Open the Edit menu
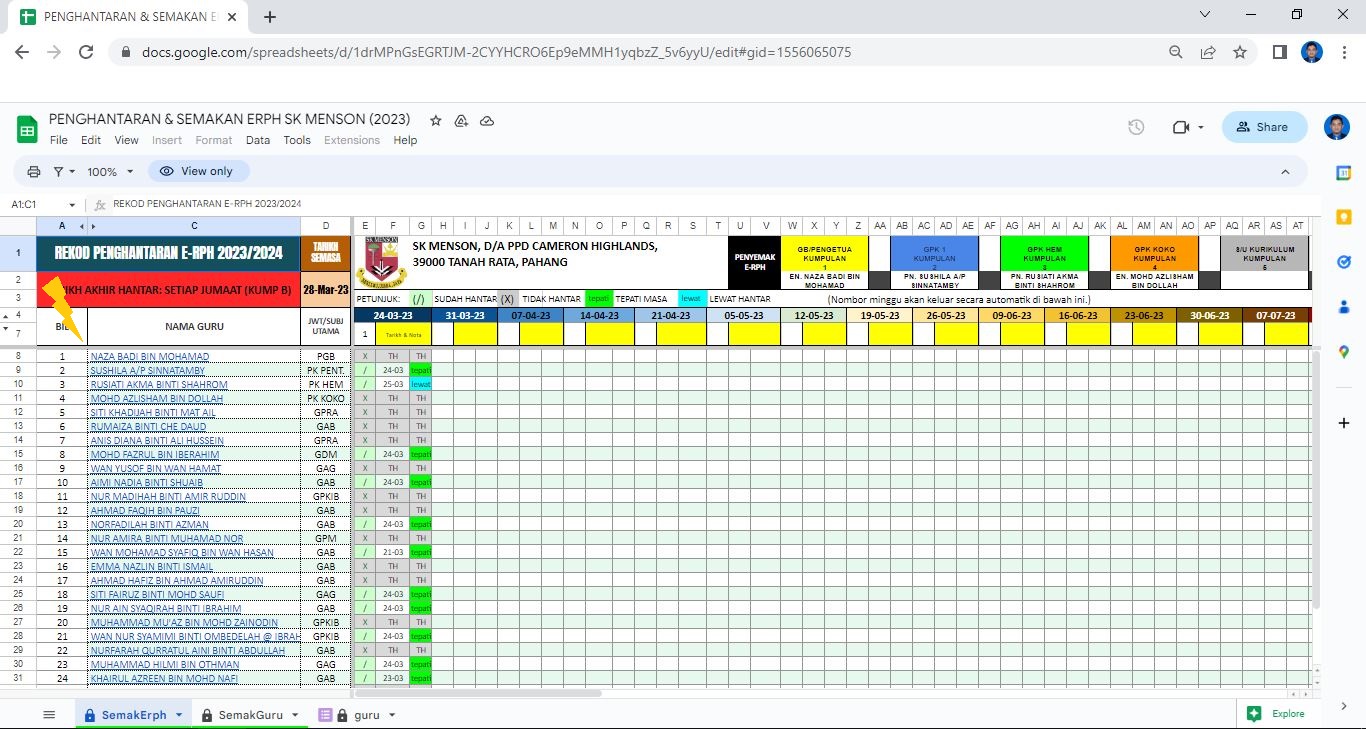Image resolution: width=1366 pixels, height=729 pixels. [91, 140]
